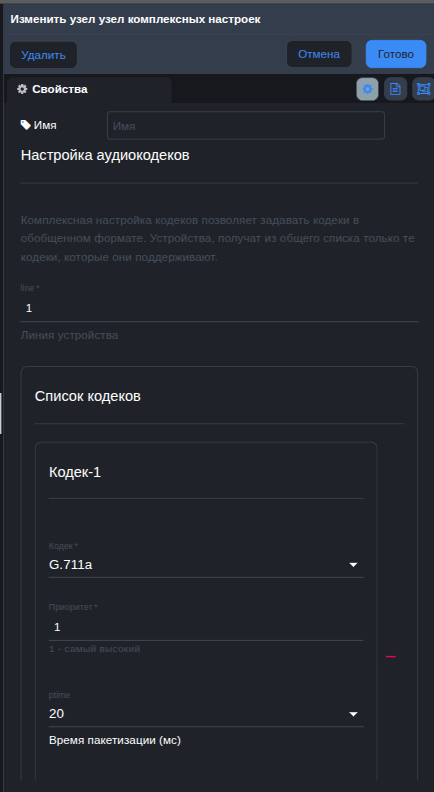The height and width of the screenshot is (792, 434).
Task: Expand the Кодек dropdown arrow
Action: coord(354,565)
